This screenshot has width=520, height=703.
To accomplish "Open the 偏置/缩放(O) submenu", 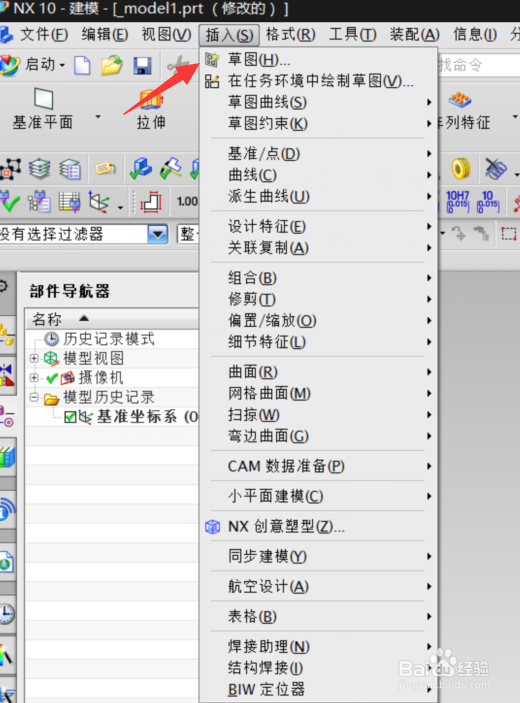I will point(319,321).
